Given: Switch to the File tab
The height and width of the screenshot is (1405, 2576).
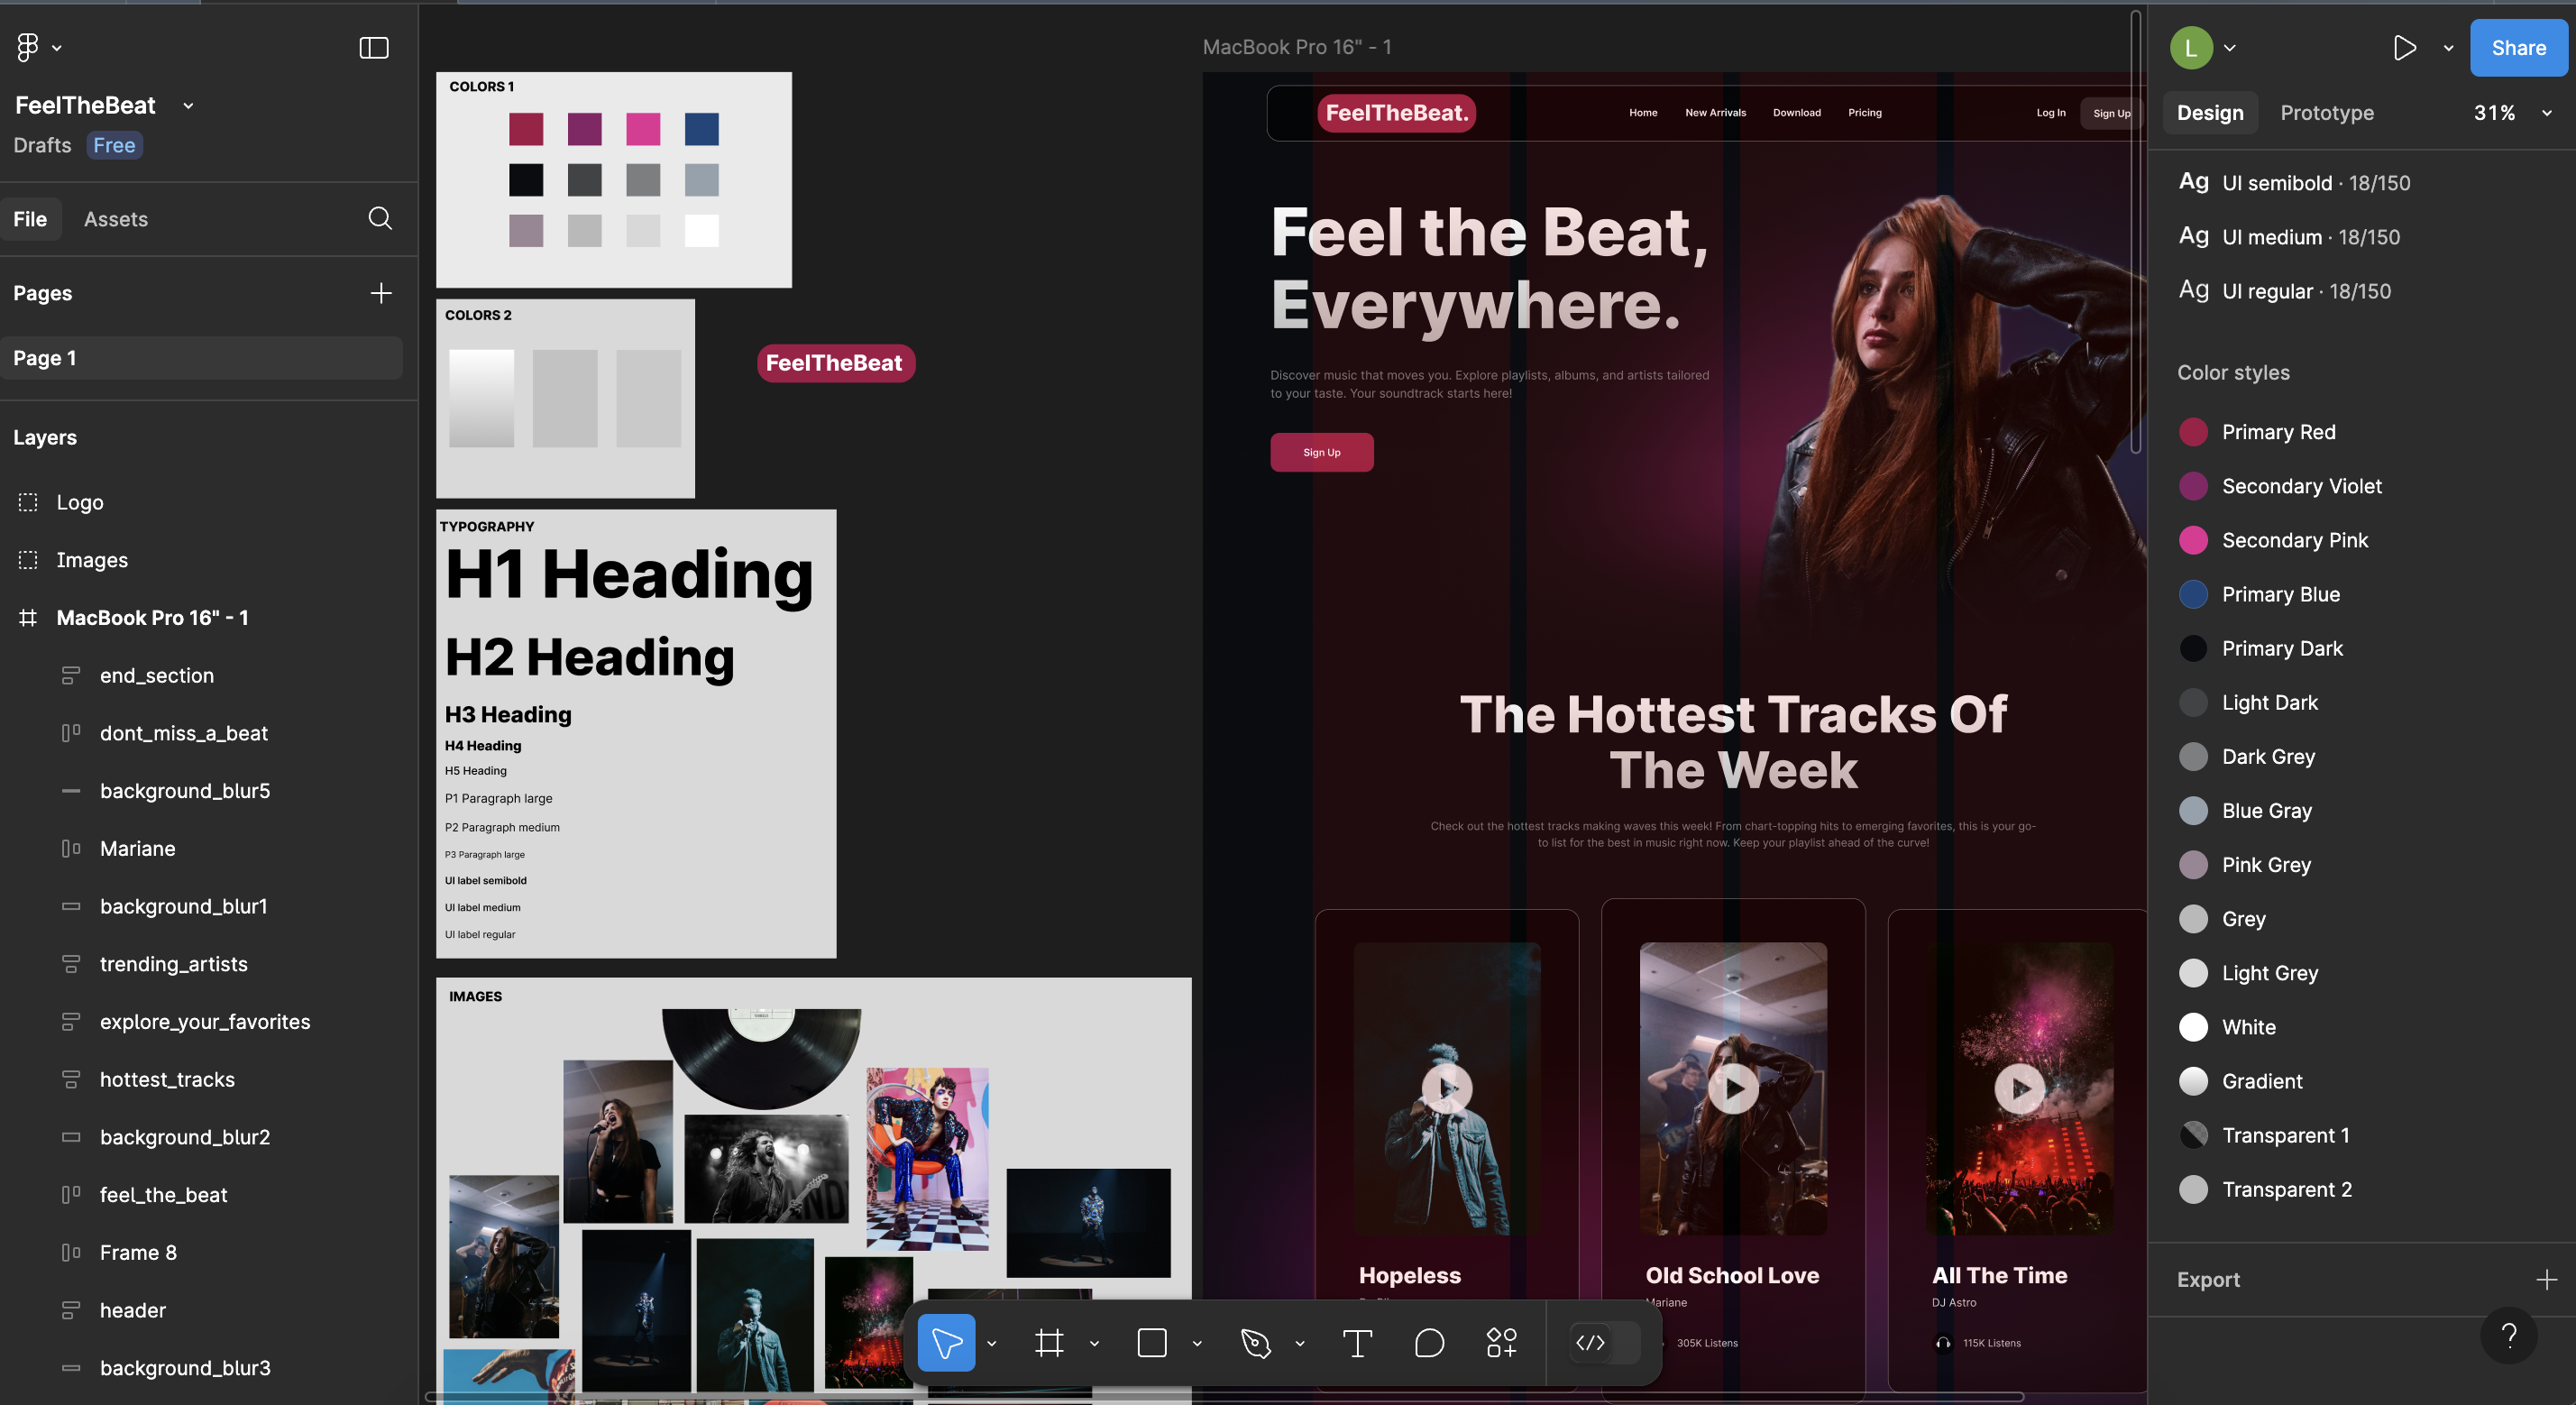Looking at the screenshot, I should [x=30, y=219].
